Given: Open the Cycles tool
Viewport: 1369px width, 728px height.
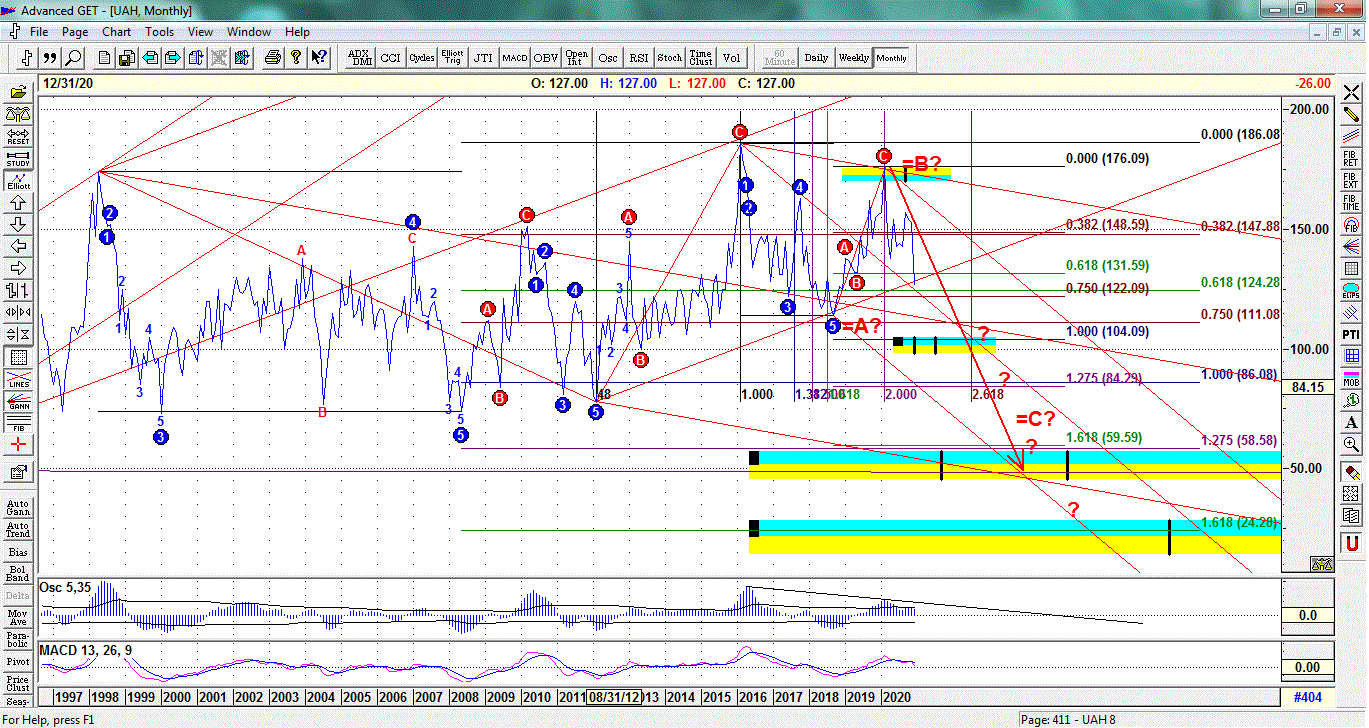Looking at the screenshot, I should pyautogui.click(x=421, y=57).
